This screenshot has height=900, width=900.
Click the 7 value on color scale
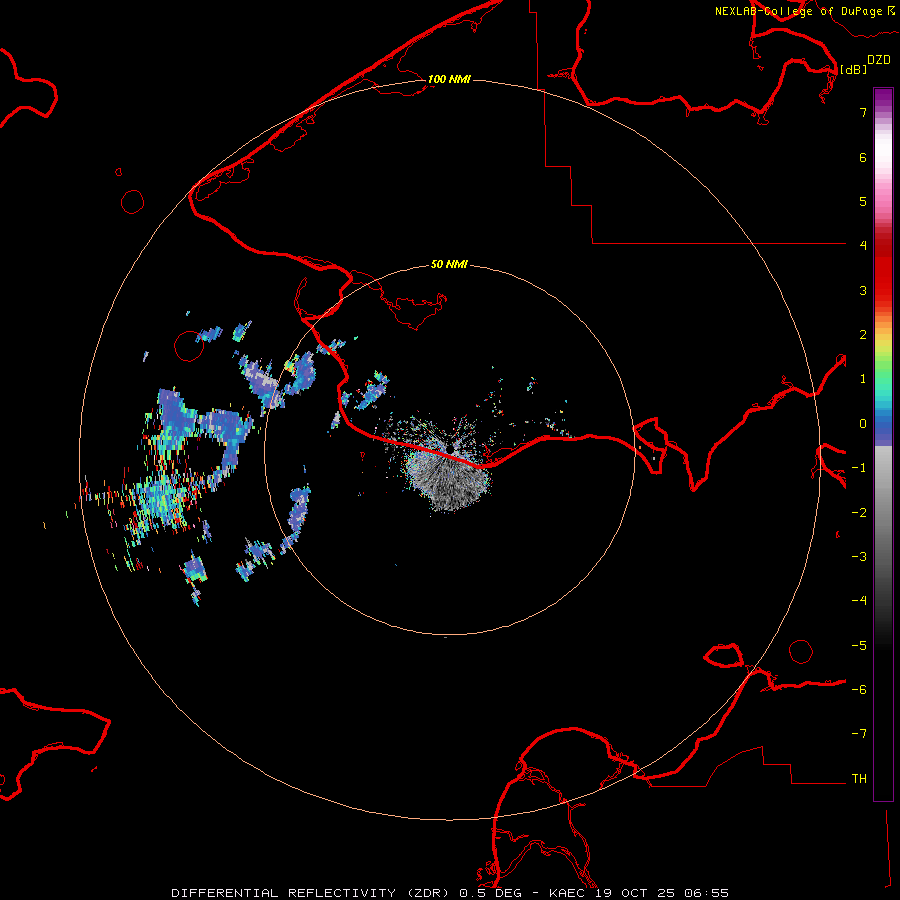863,112
